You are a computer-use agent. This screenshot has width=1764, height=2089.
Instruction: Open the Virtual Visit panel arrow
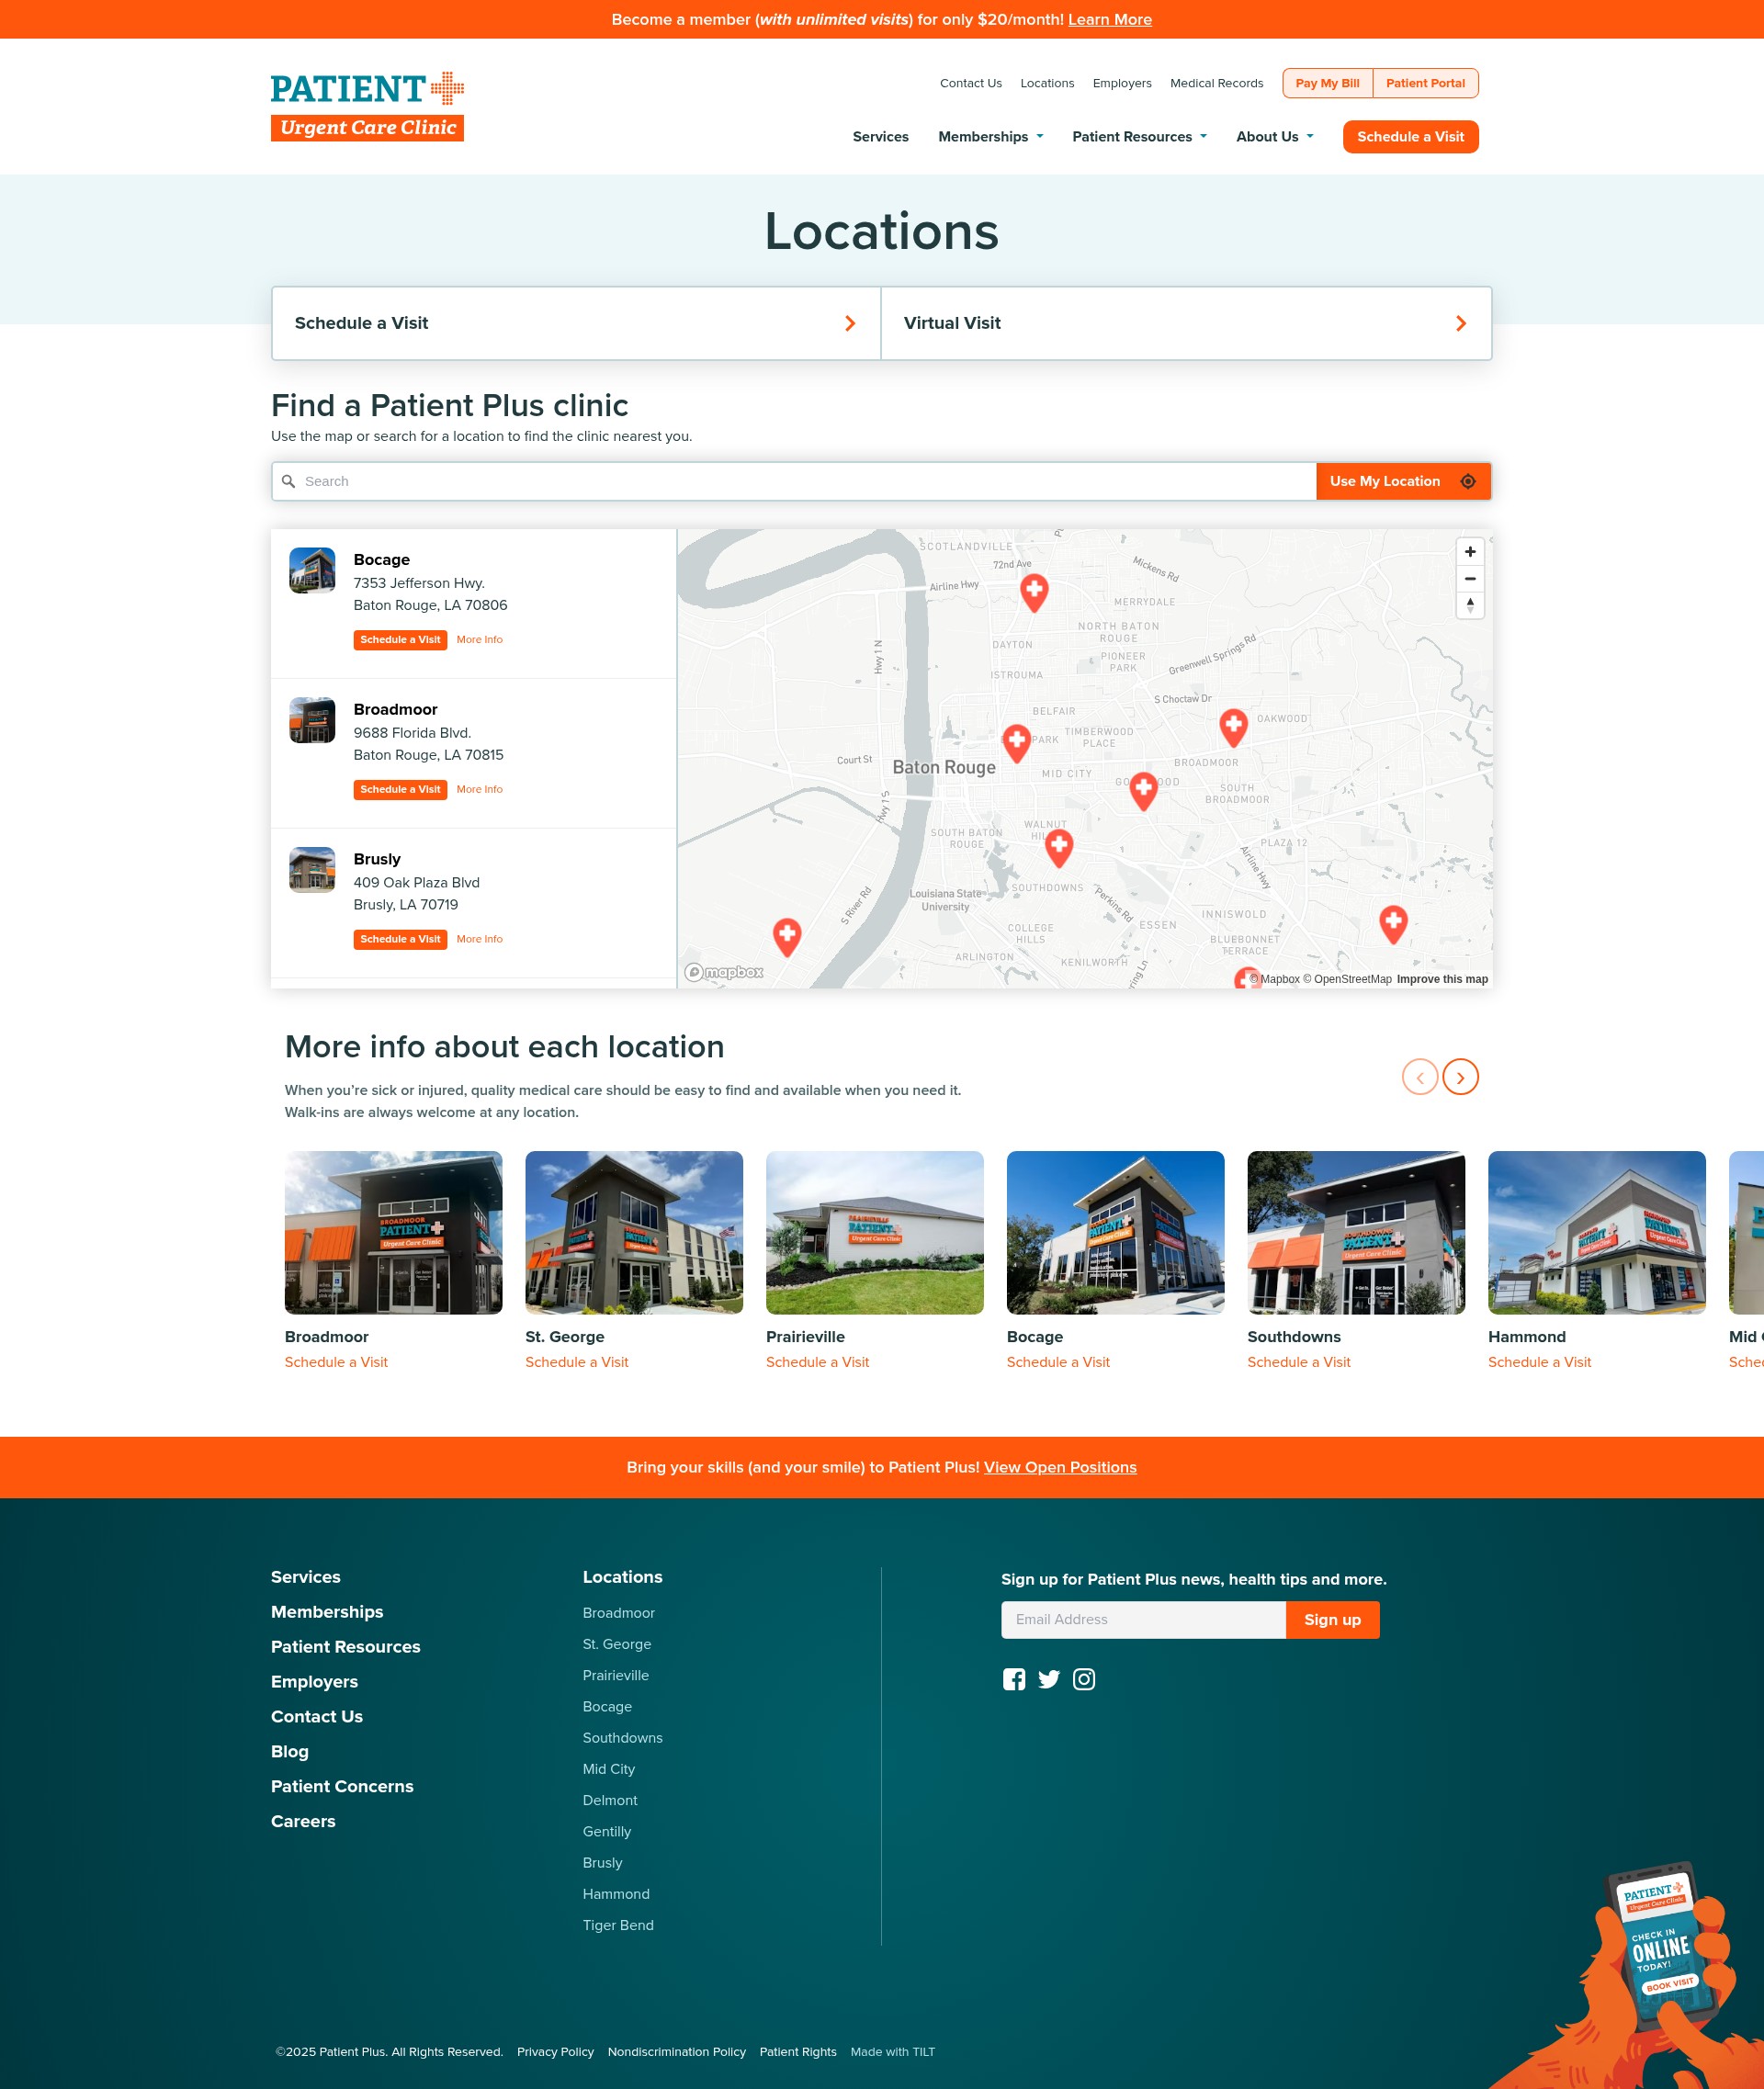tap(1460, 323)
